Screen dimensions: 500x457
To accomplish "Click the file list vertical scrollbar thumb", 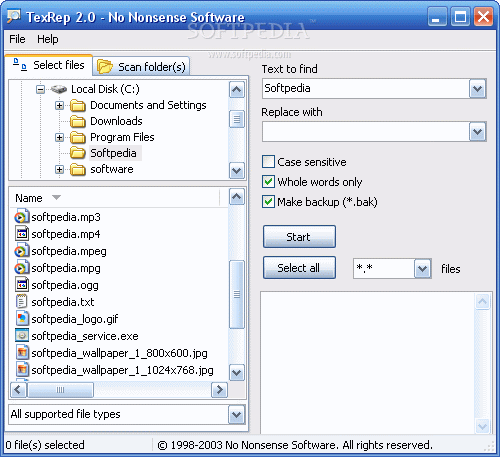I will click(x=237, y=295).
